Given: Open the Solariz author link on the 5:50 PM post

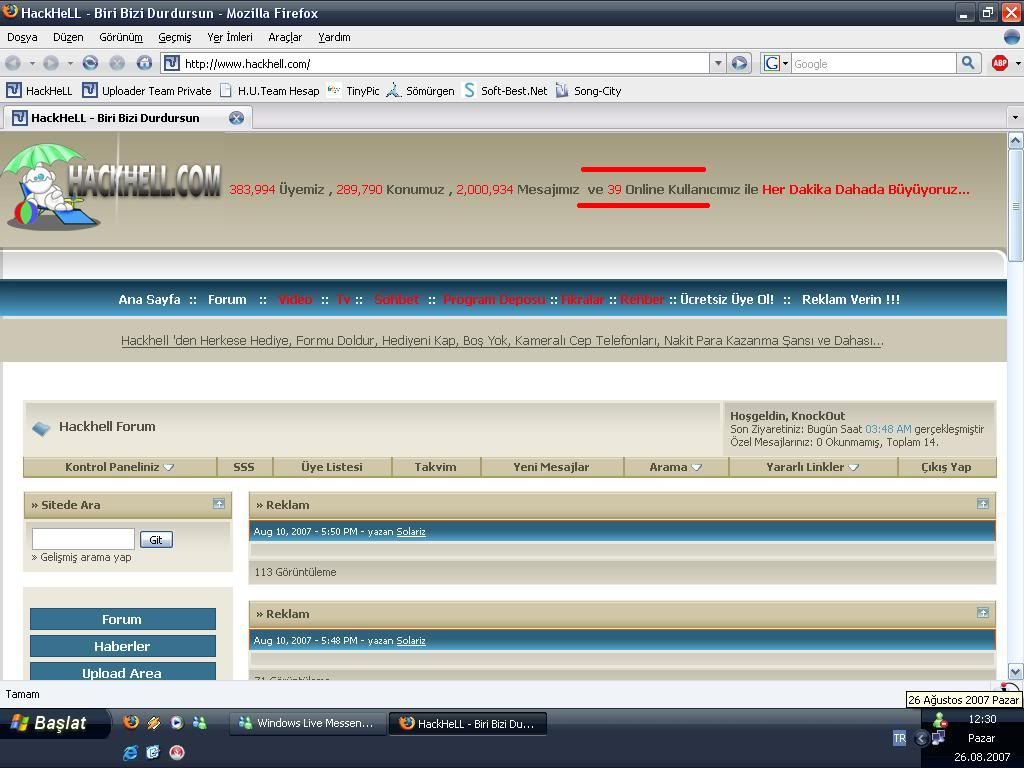Looking at the screenshot, I should click(x=411, y=532).
